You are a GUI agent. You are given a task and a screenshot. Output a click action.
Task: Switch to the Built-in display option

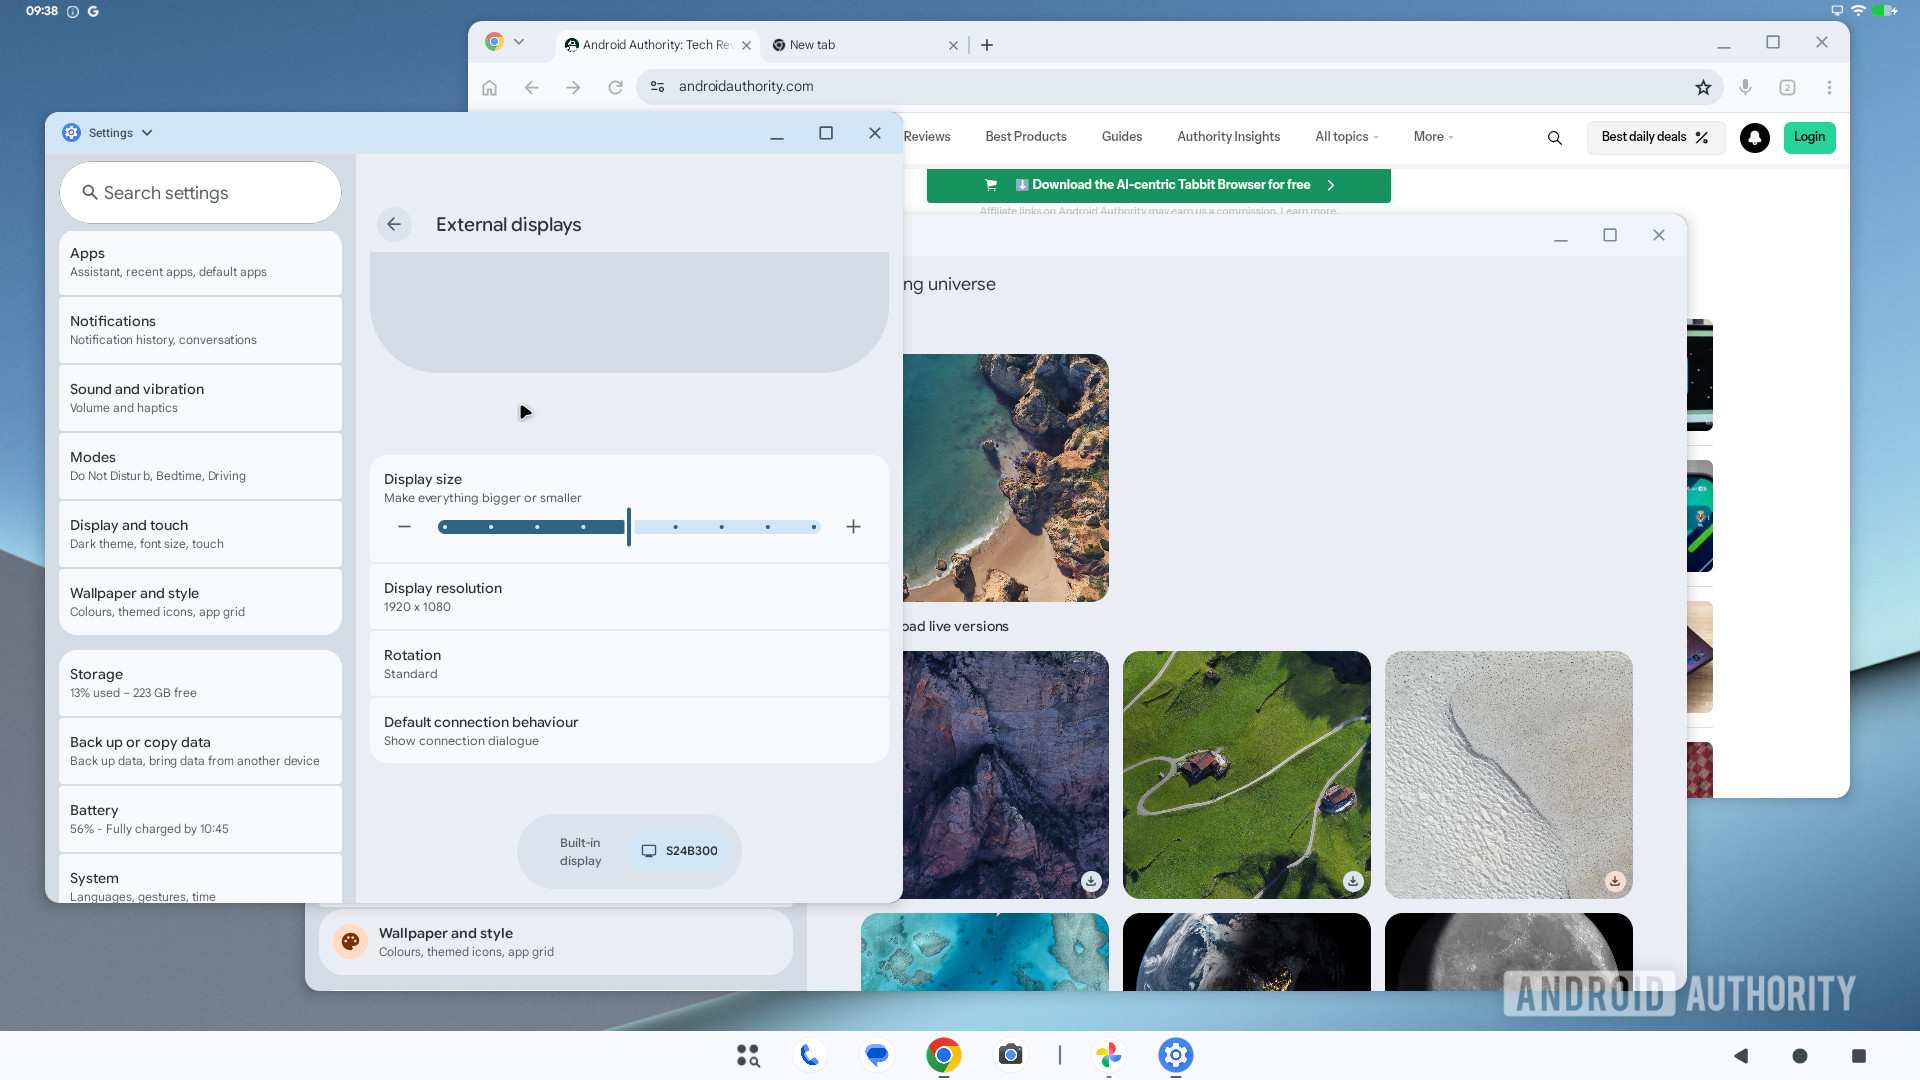(x=580, y=851)
